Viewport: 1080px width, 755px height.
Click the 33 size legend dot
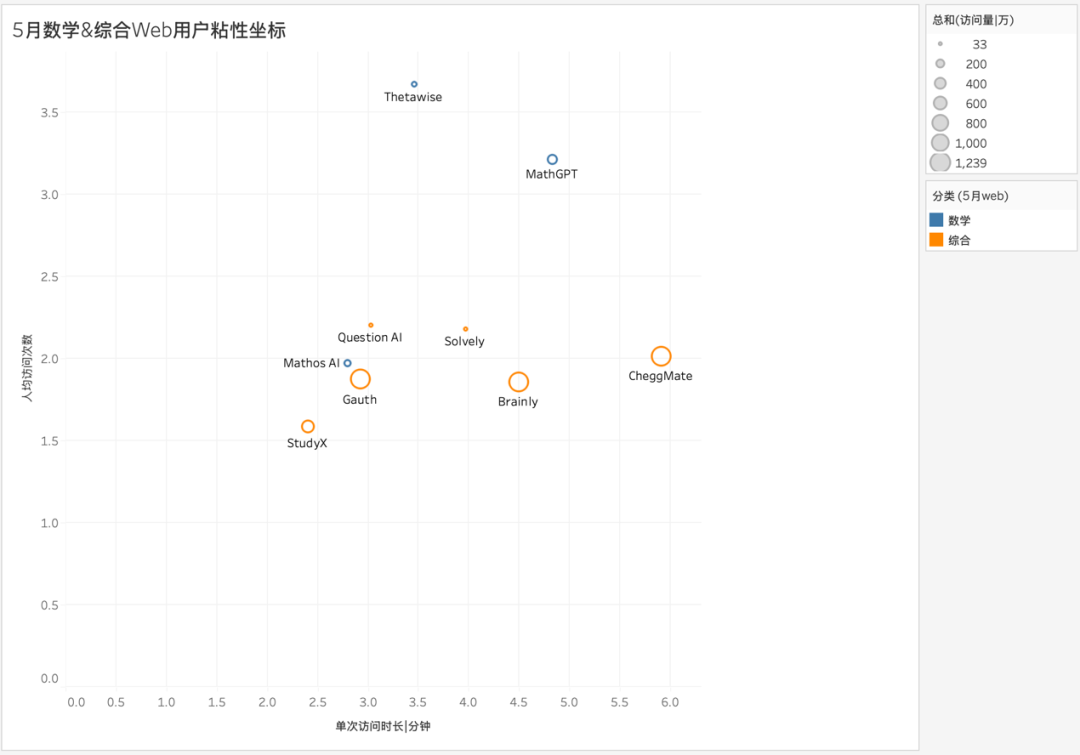[940, 44]
